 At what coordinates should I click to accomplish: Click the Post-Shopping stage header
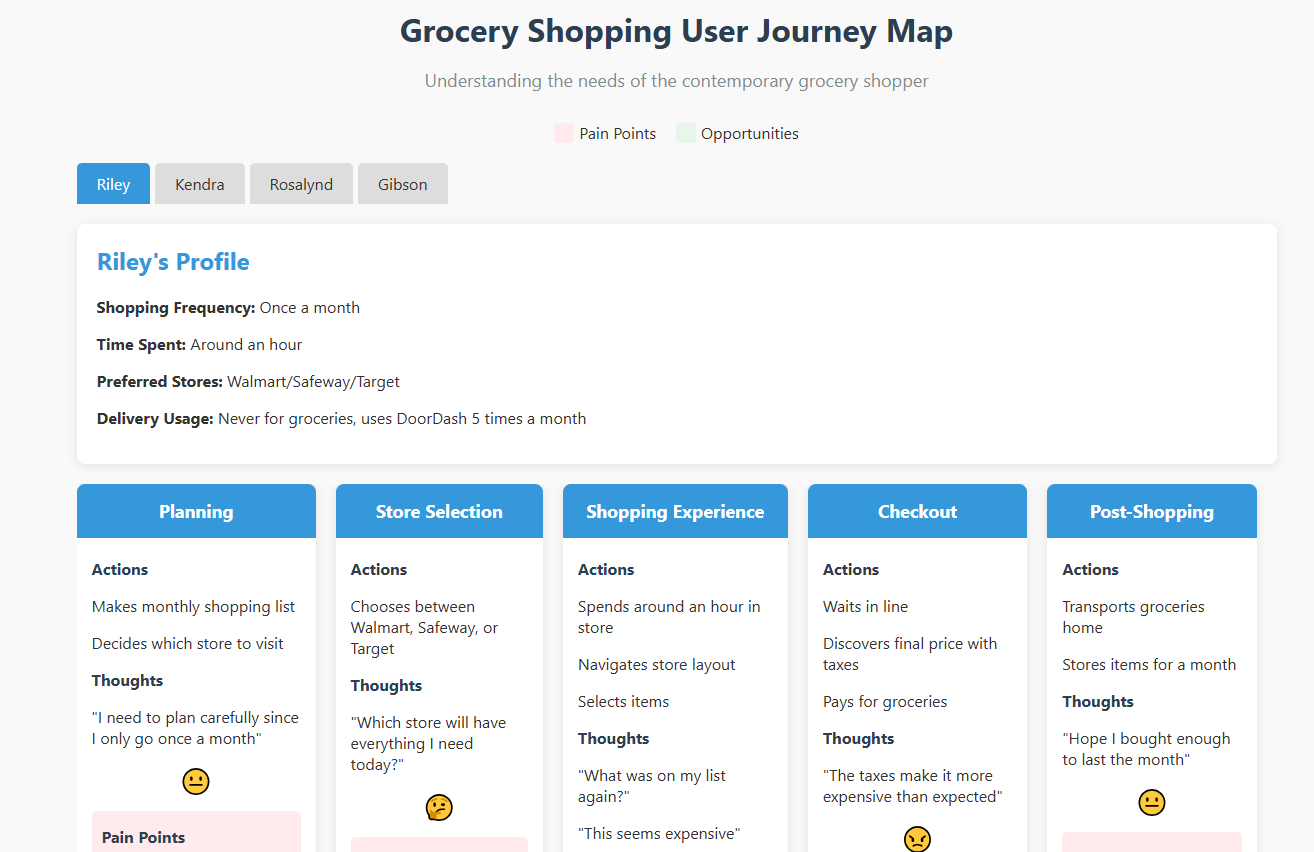click(1152, 511)
